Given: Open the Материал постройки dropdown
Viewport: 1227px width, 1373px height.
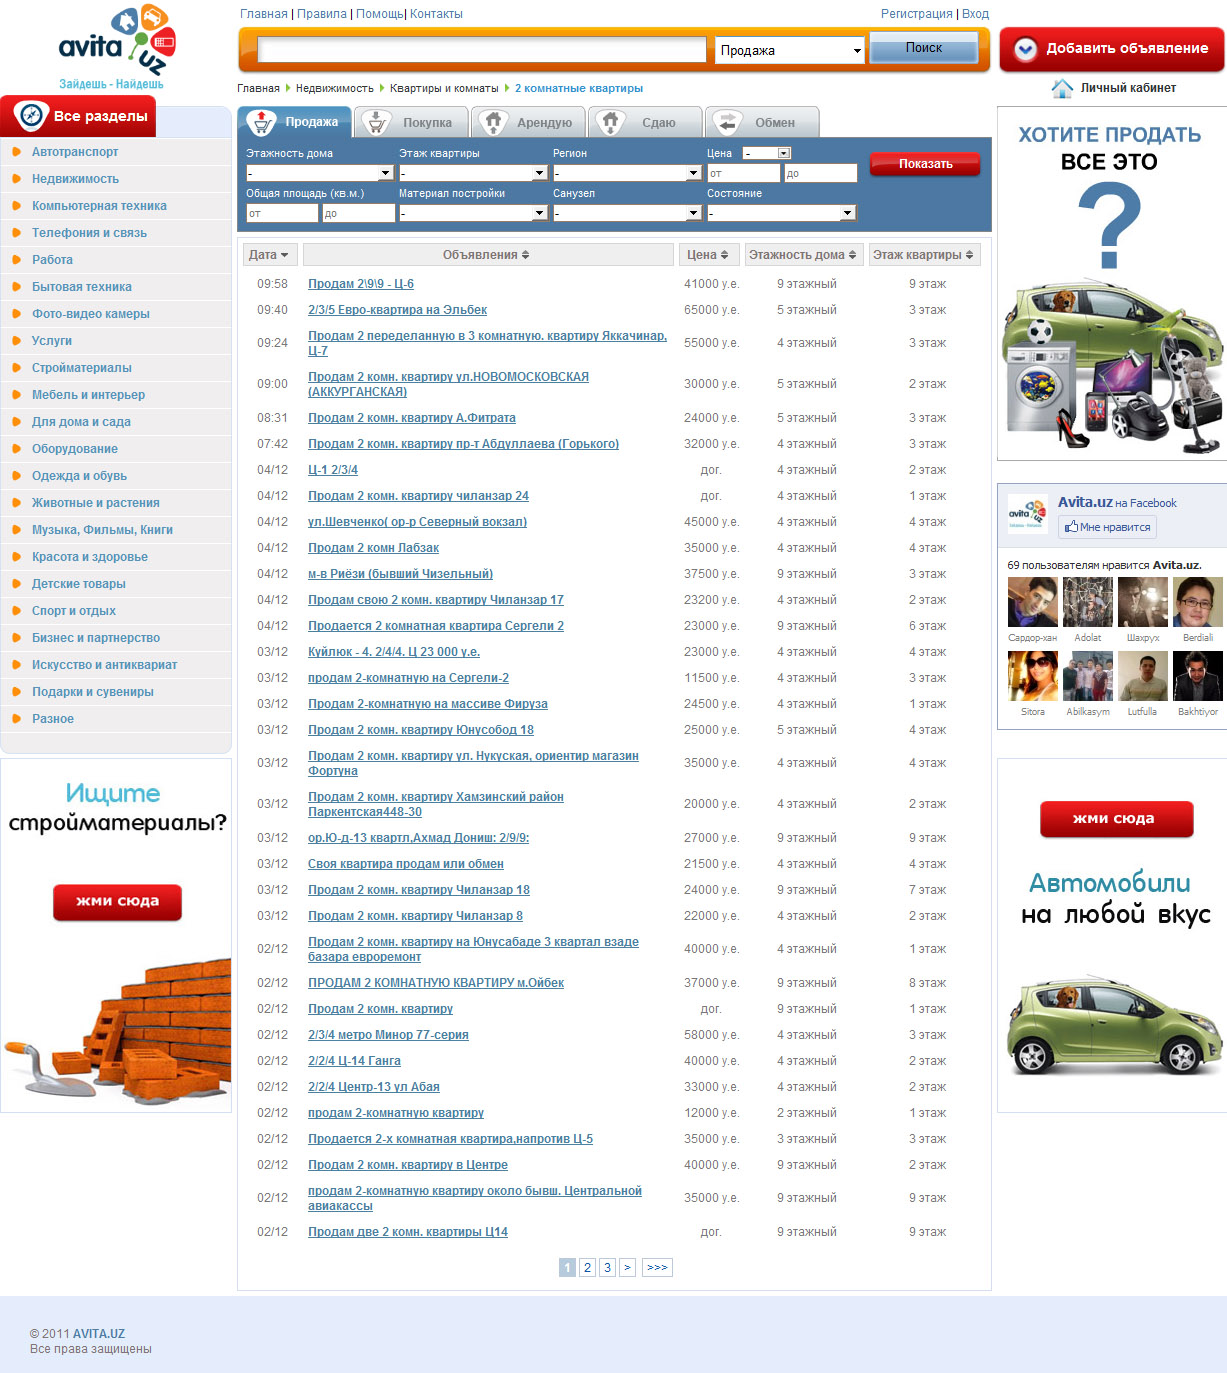Looking at the screenshot, I should tap(473, 213).
